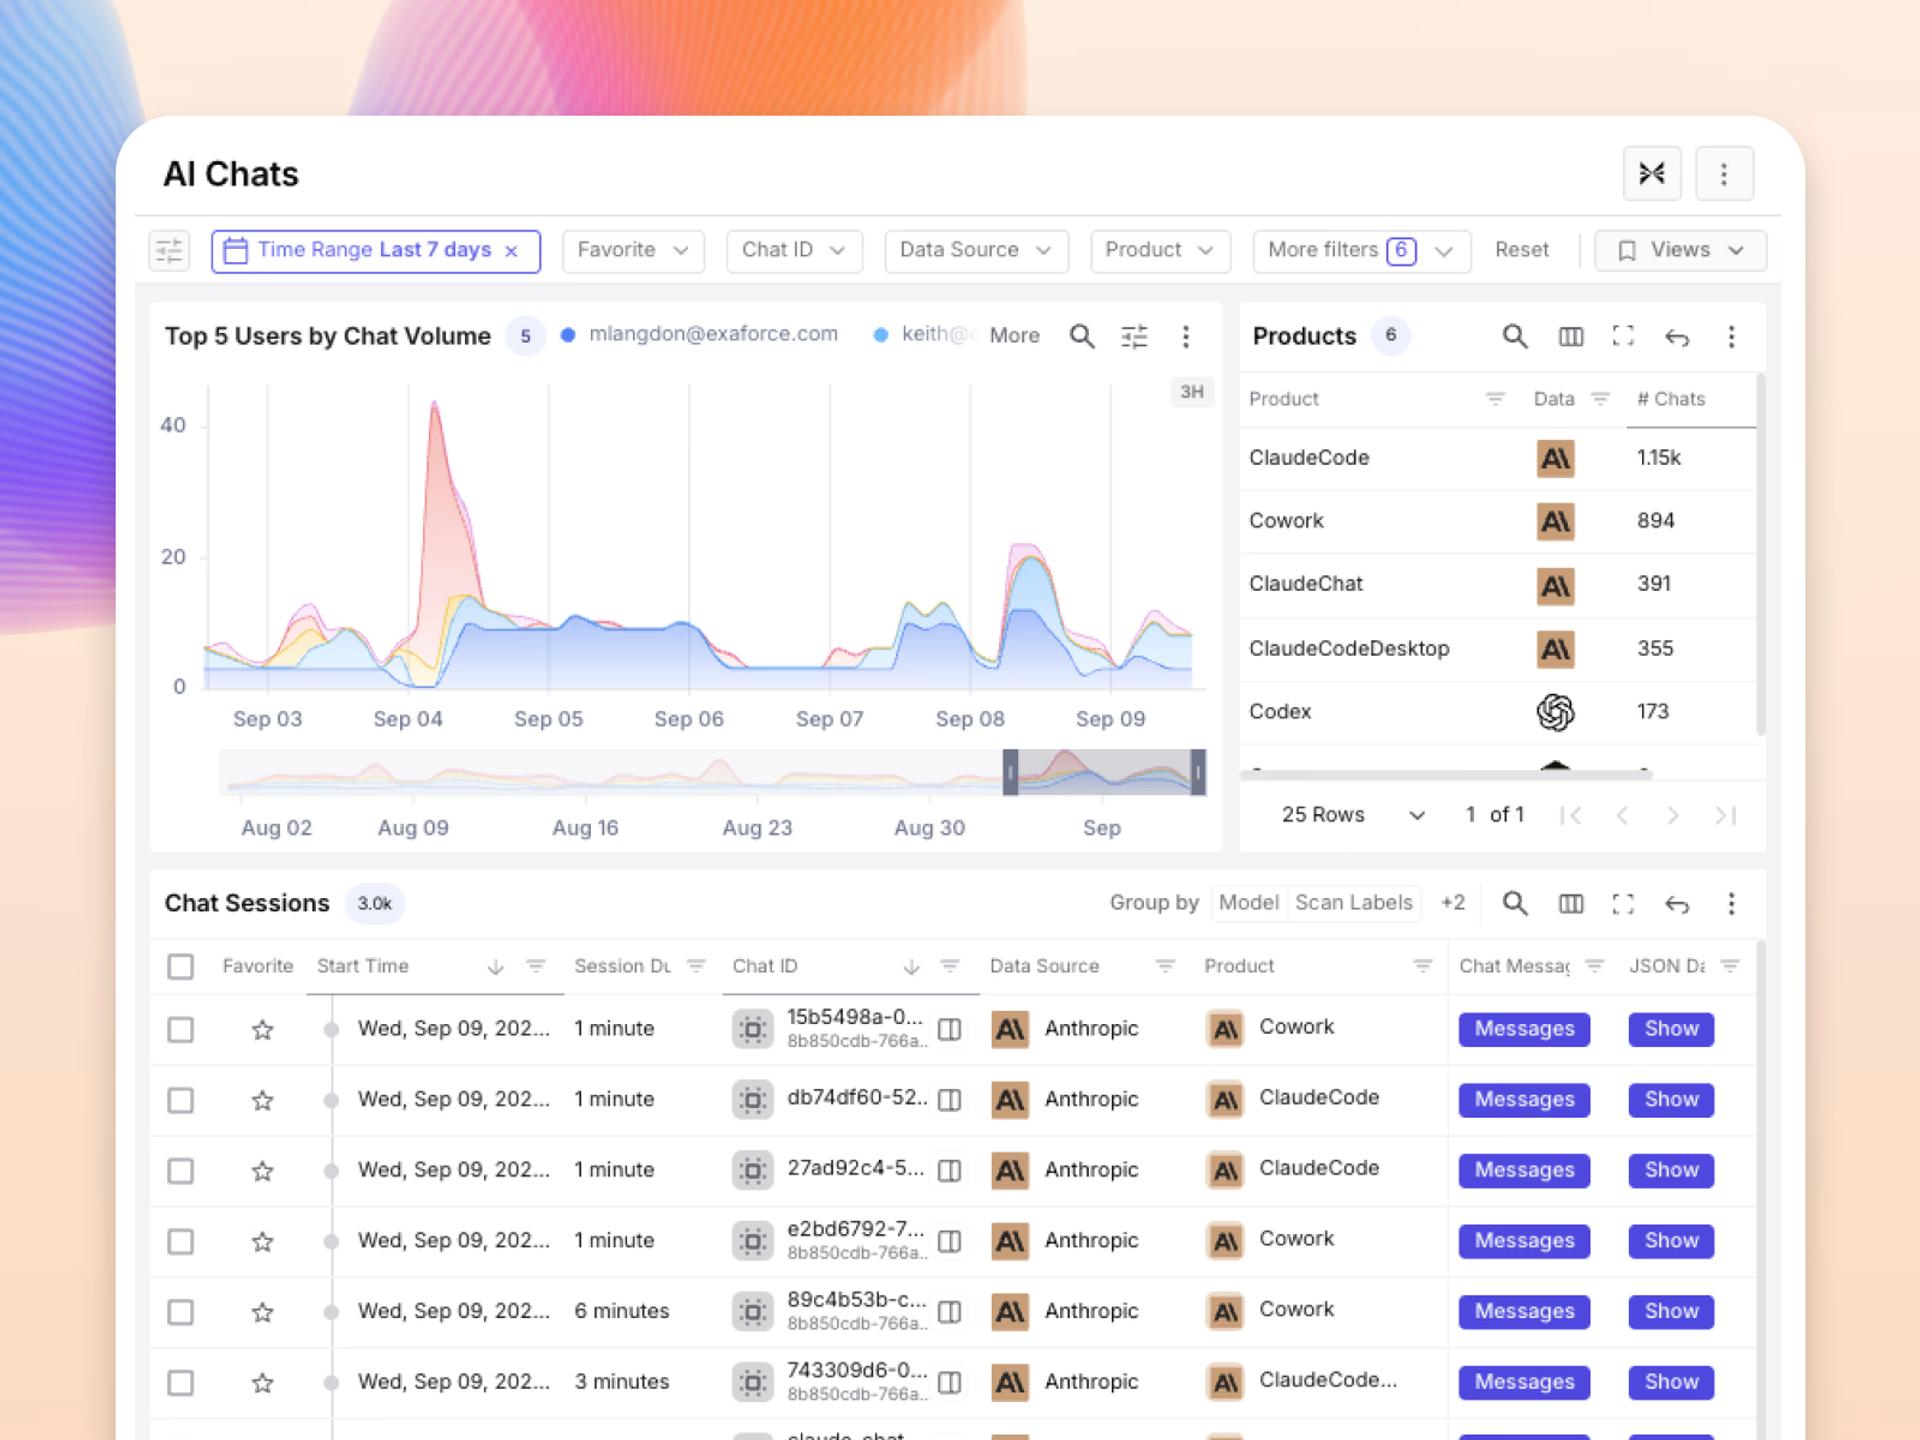Open the Data Source filter dropdown
1920x1440 pixels.
tap(976, 251)
